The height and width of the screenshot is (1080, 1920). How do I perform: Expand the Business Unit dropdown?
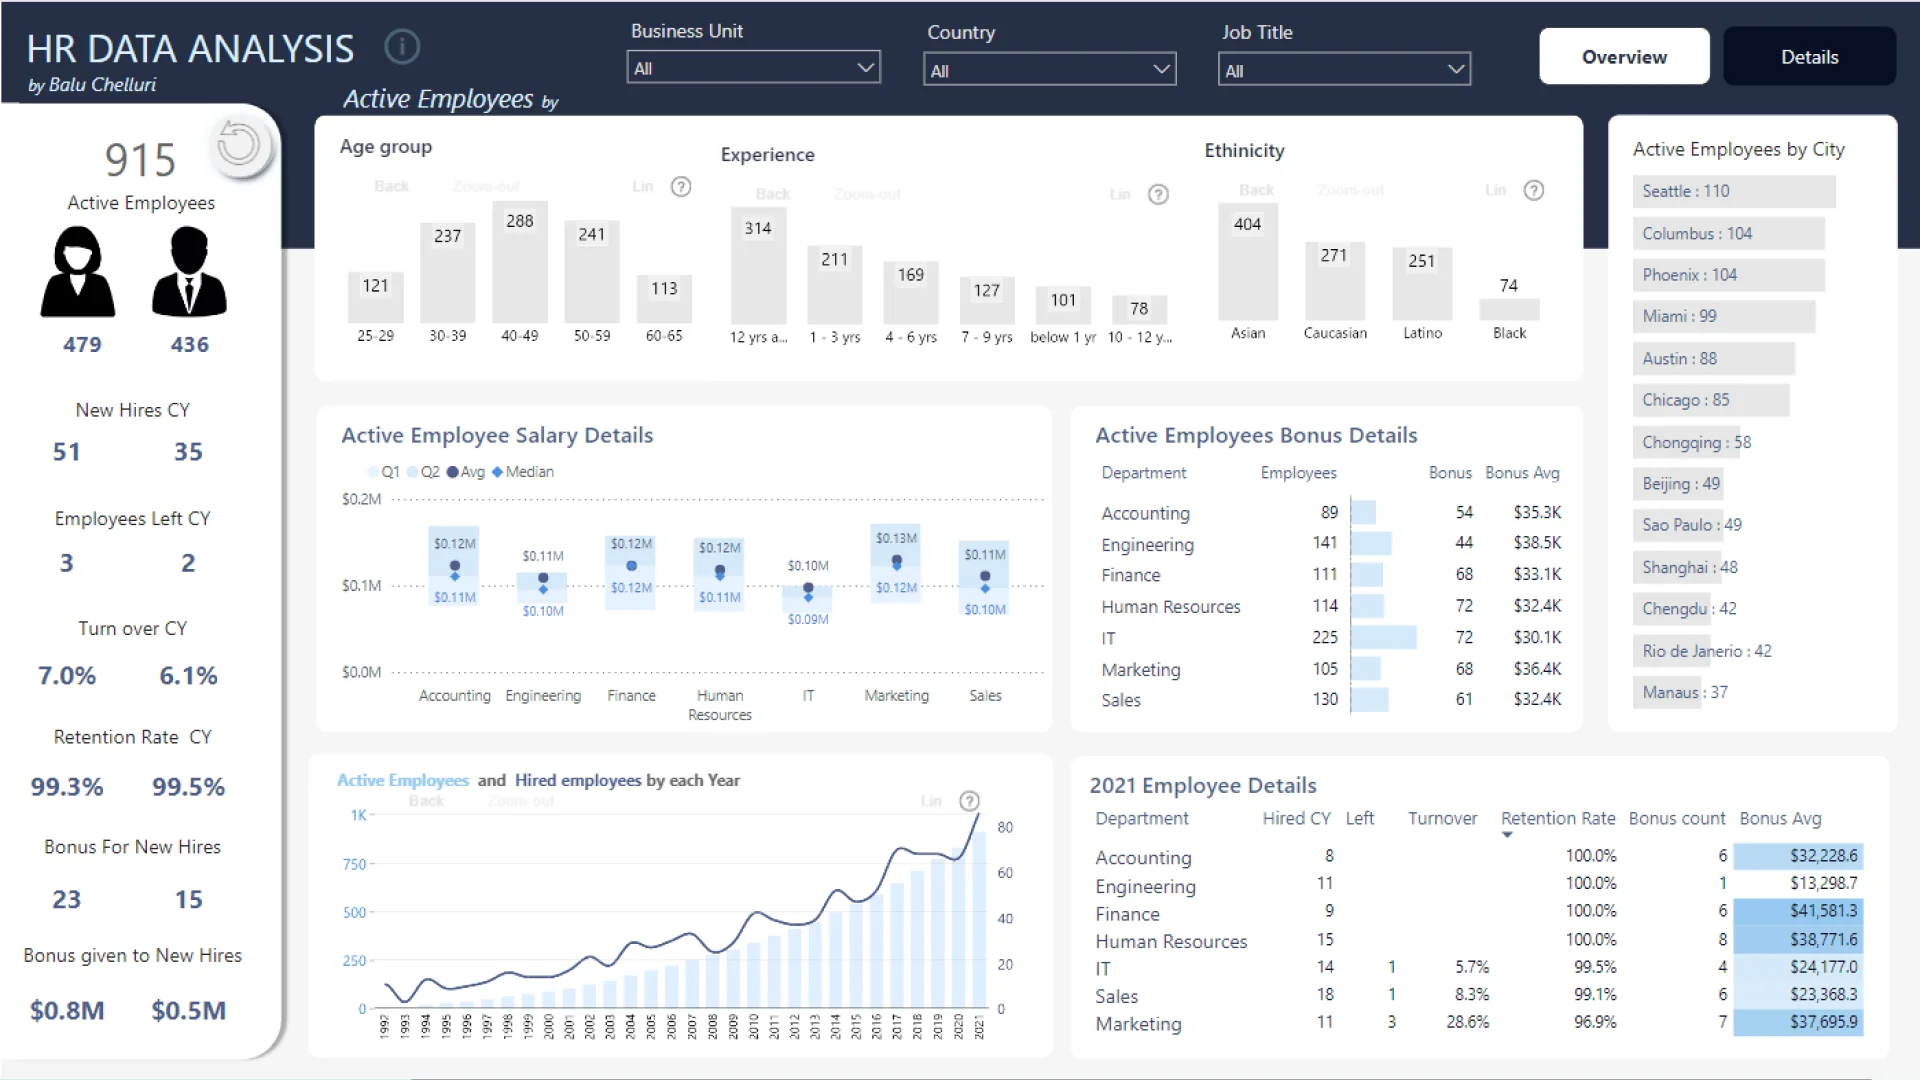(x=753, y=68)
